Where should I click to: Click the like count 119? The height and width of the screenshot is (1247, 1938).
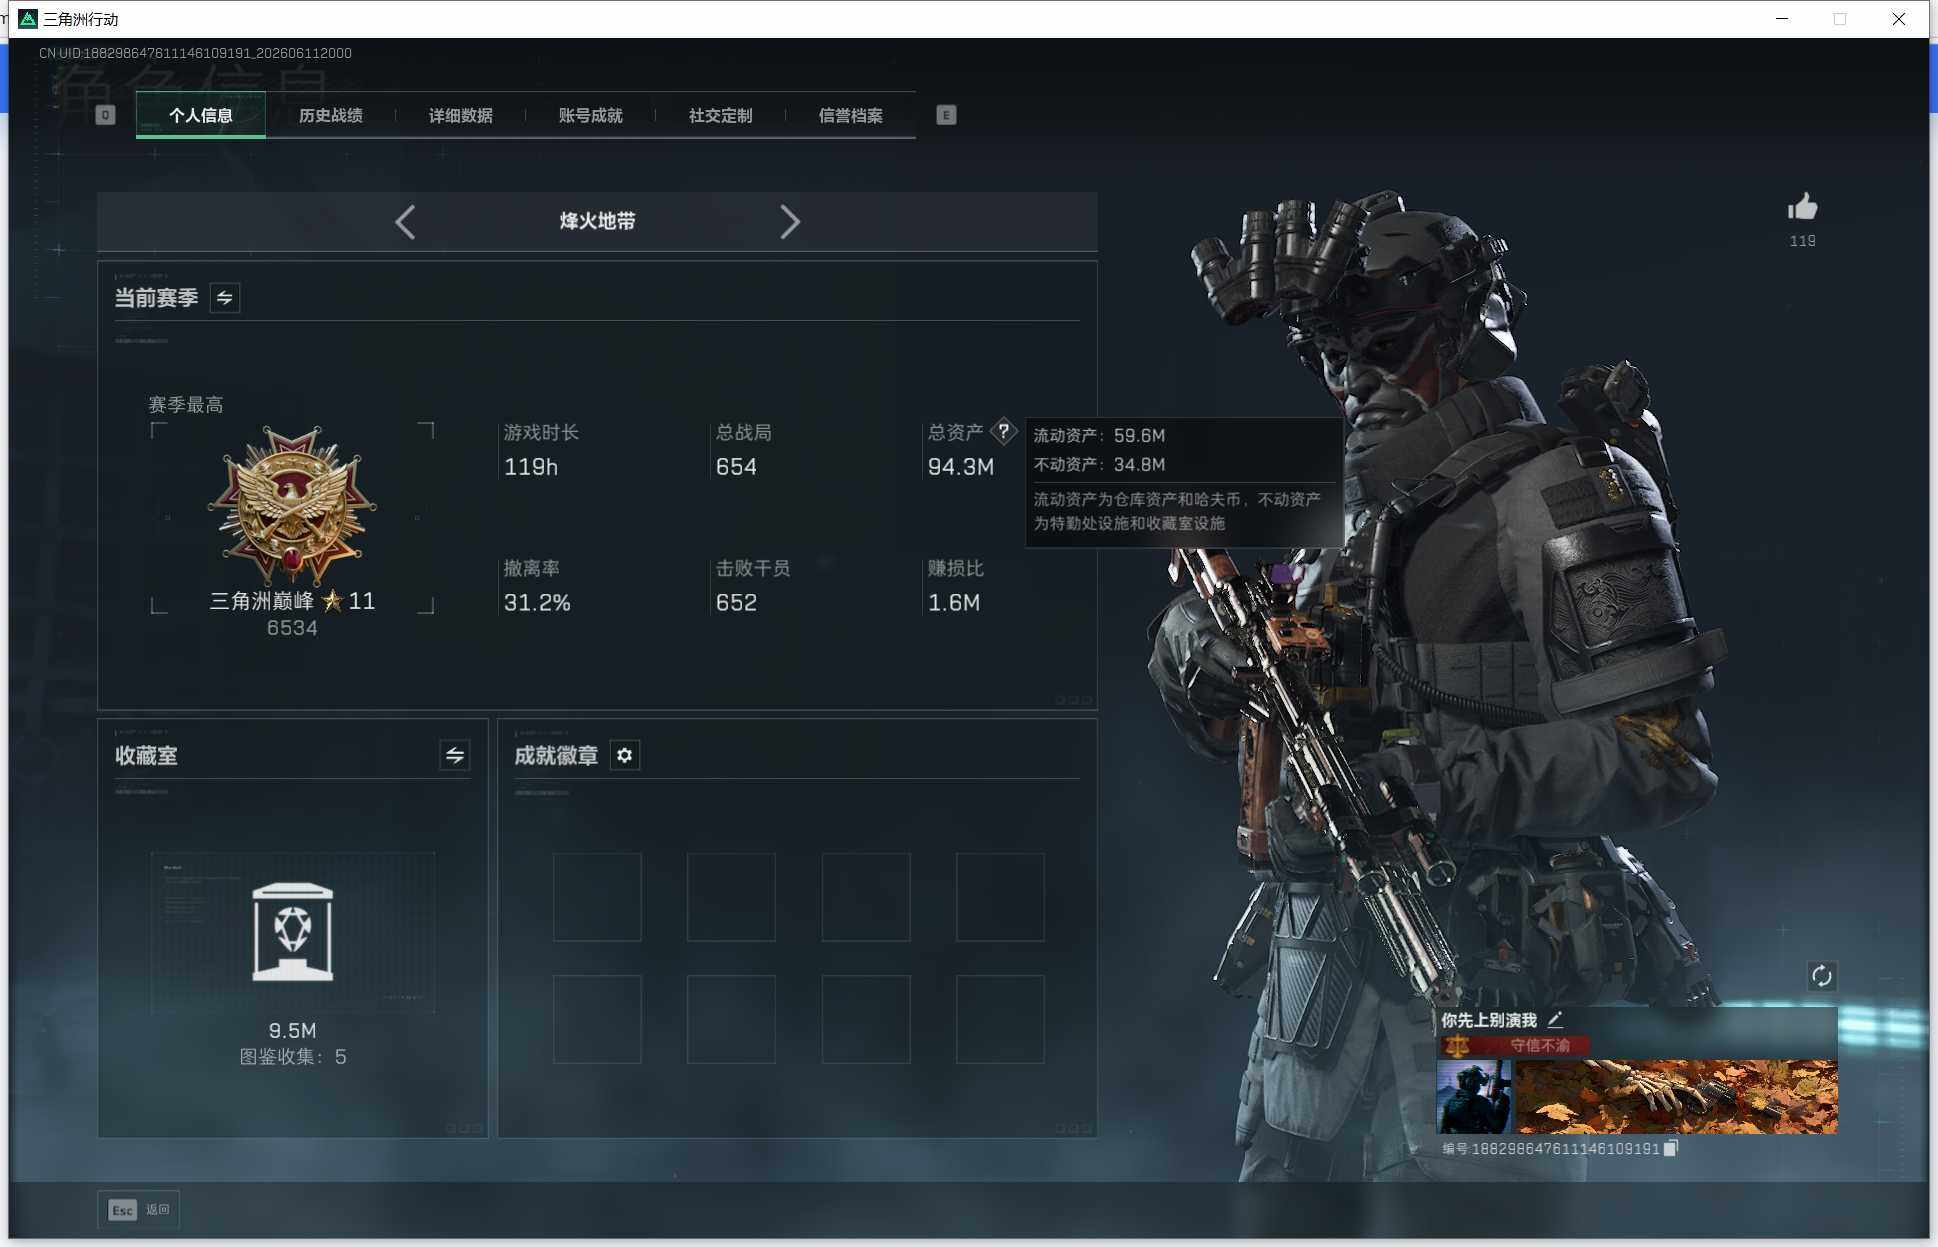coord(1802,241)
